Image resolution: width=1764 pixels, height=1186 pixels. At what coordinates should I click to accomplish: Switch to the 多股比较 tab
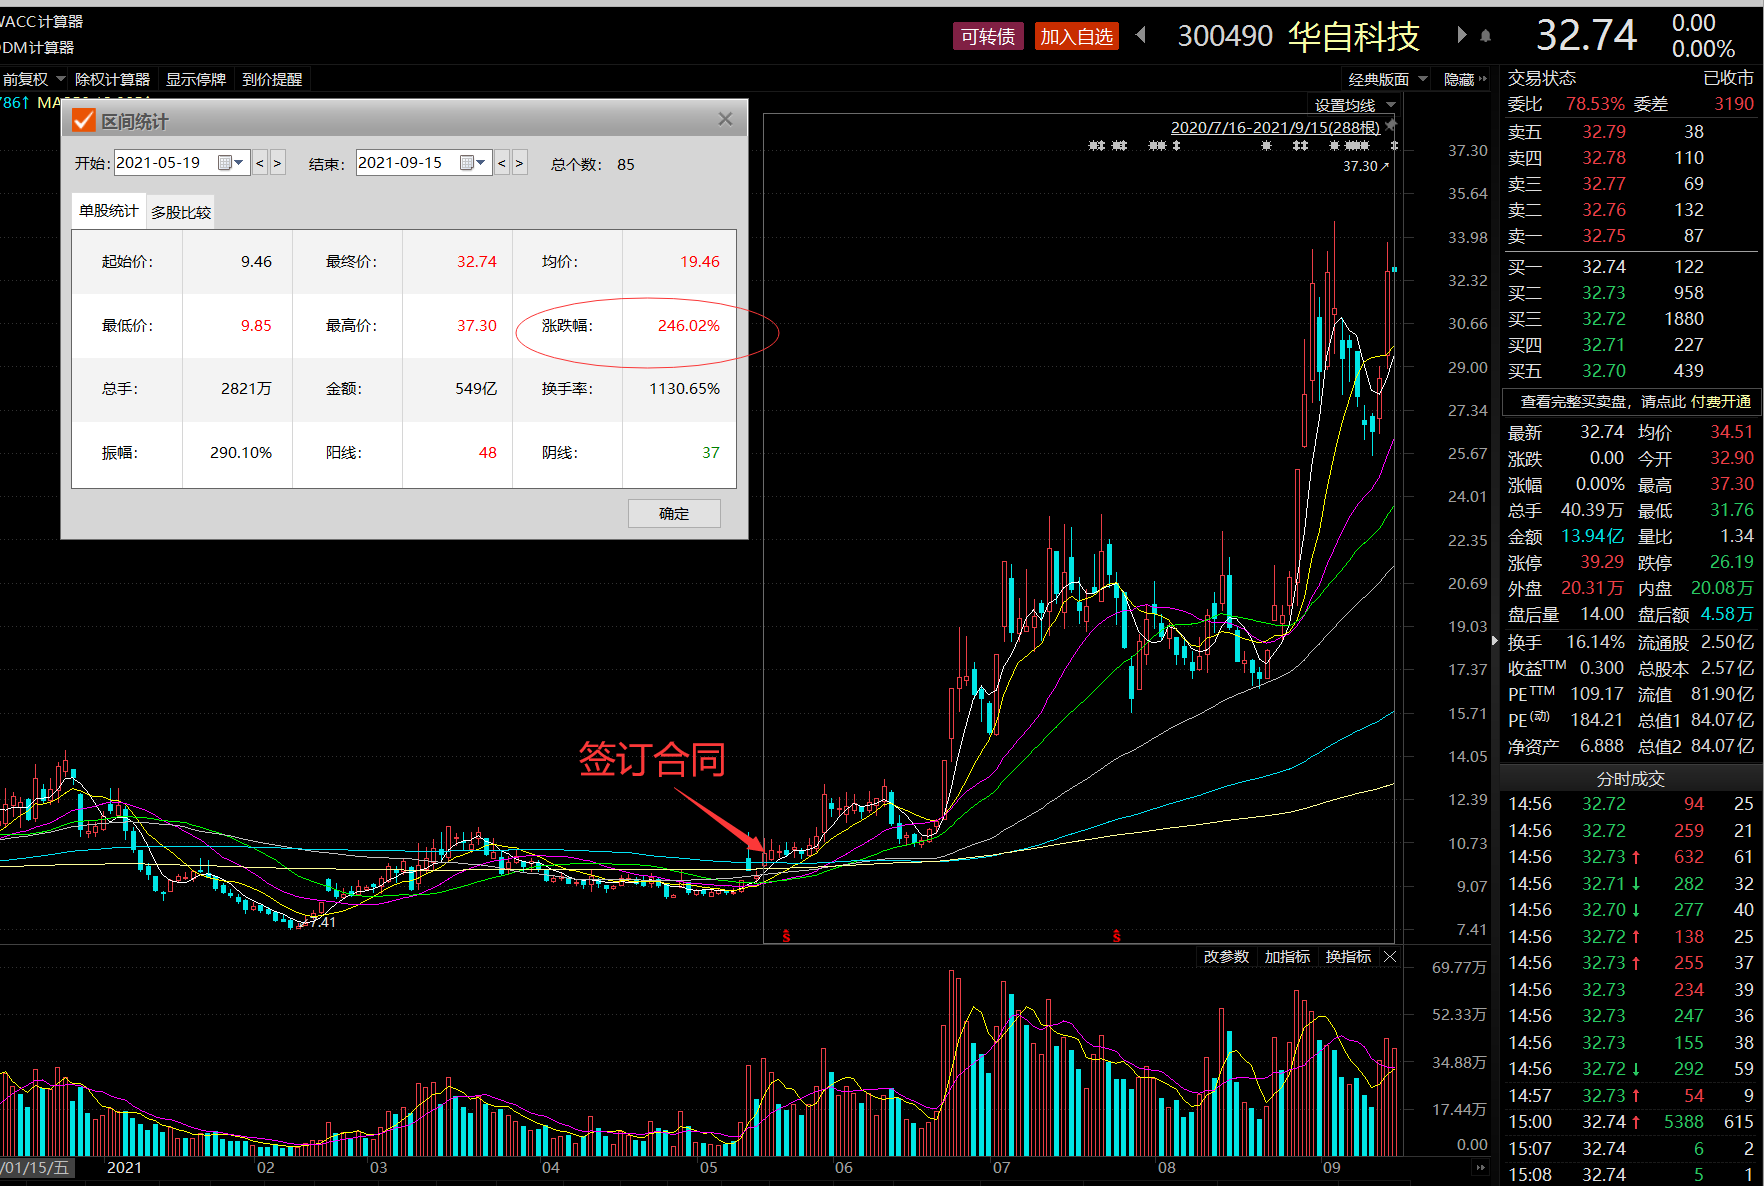pyautogui.click(x=181, y=212)
